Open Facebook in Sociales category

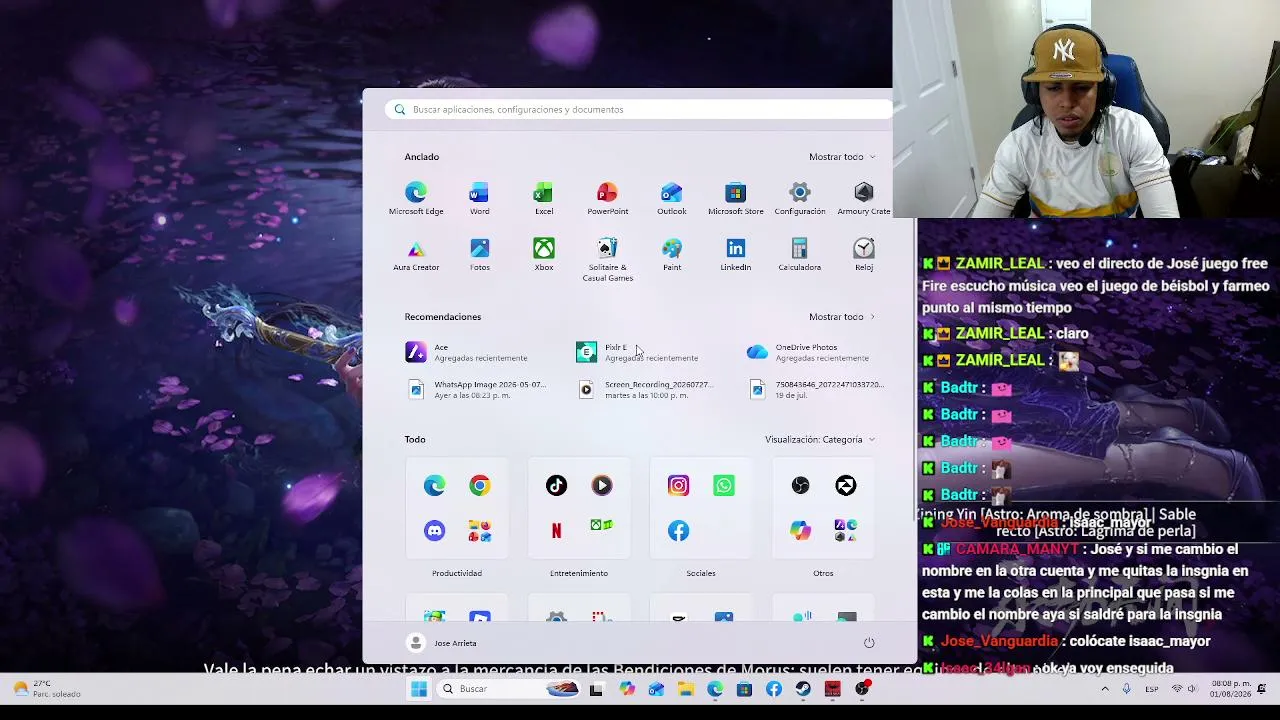point(678,531)
